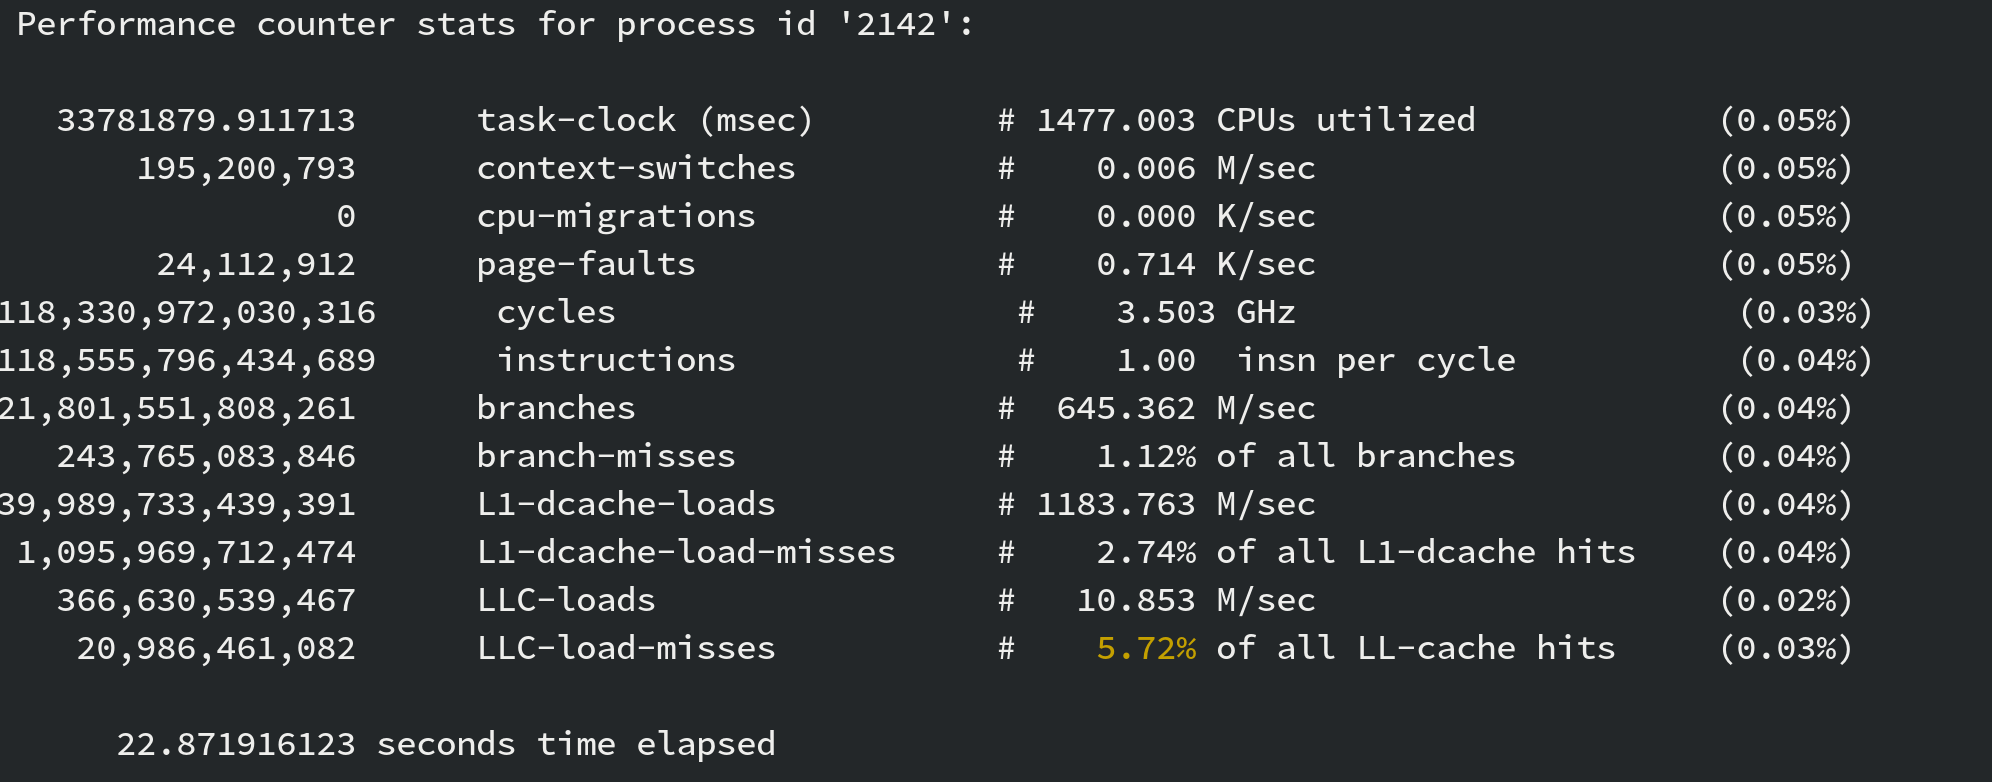Click the 1477.003 CPUs utilized text

point(1256,120)
